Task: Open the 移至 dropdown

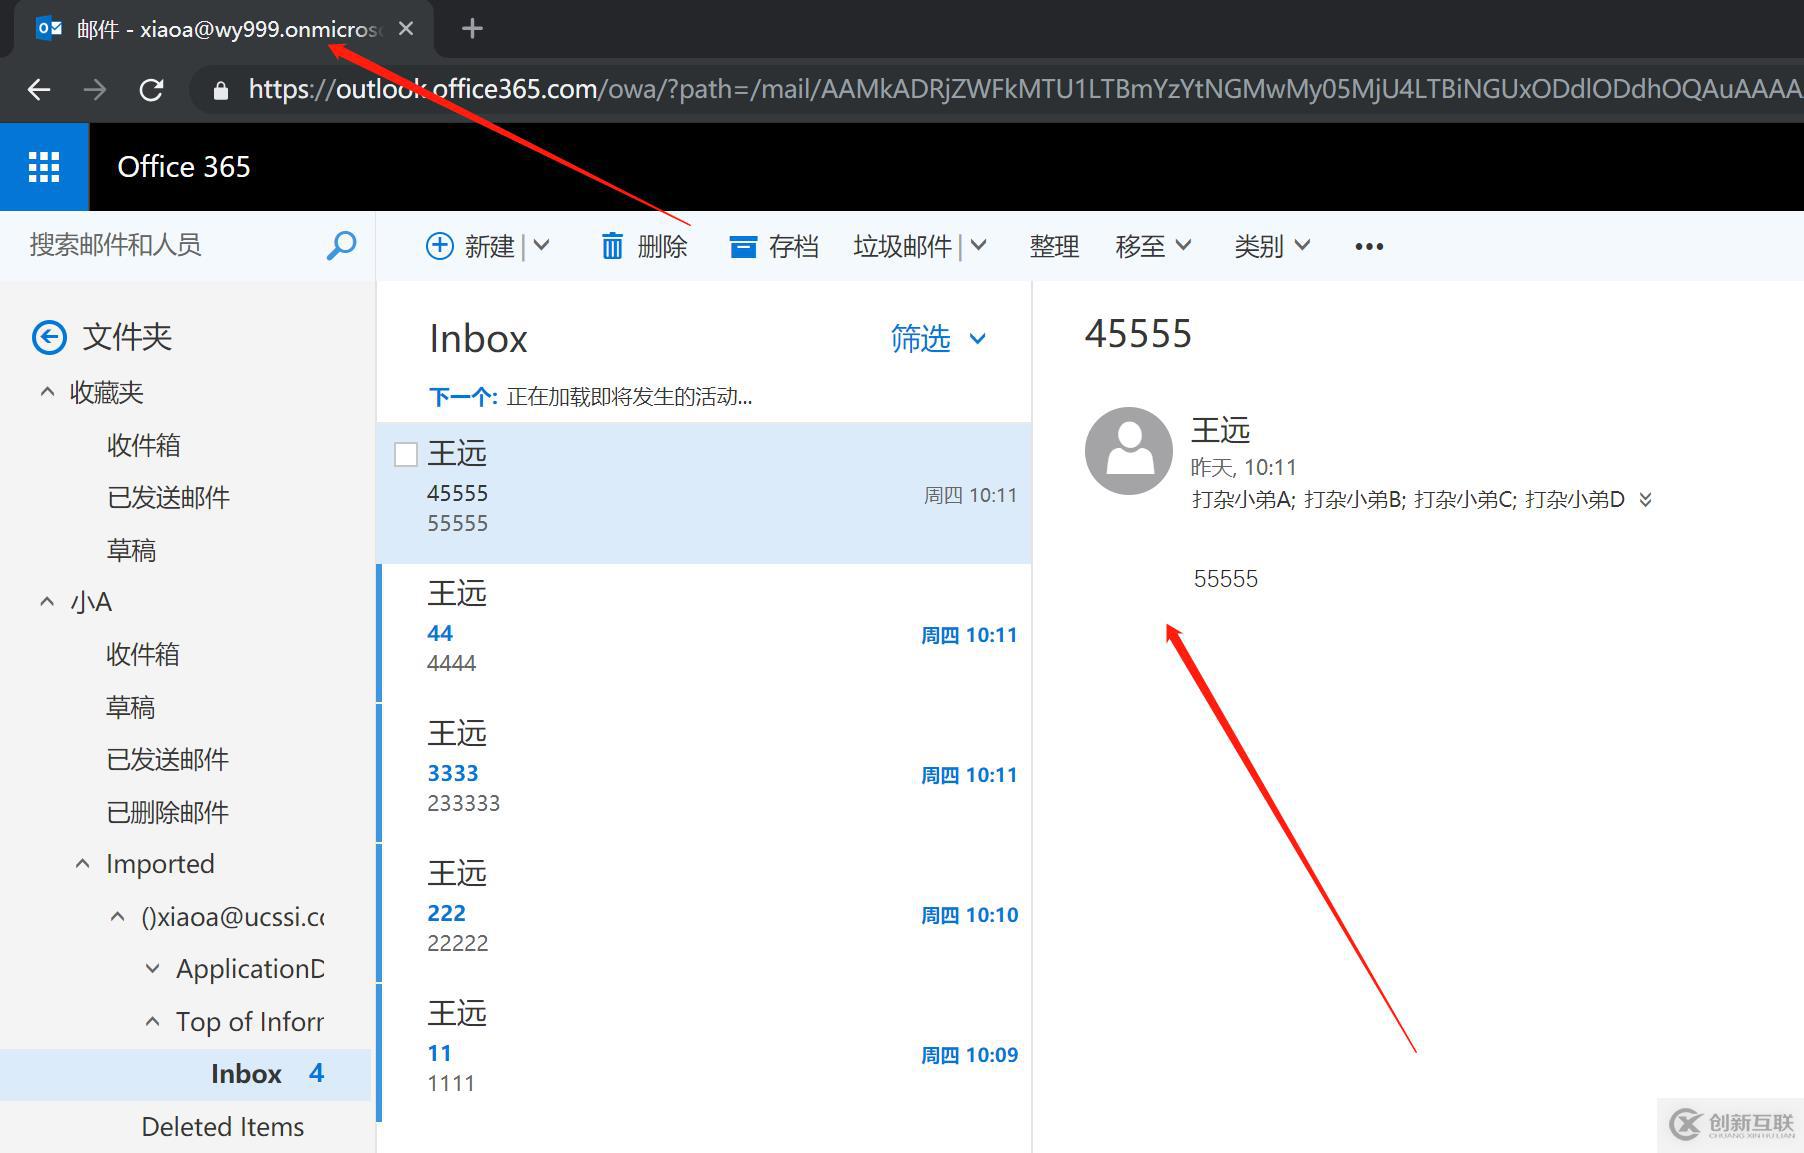Action: pos(1153,246)
